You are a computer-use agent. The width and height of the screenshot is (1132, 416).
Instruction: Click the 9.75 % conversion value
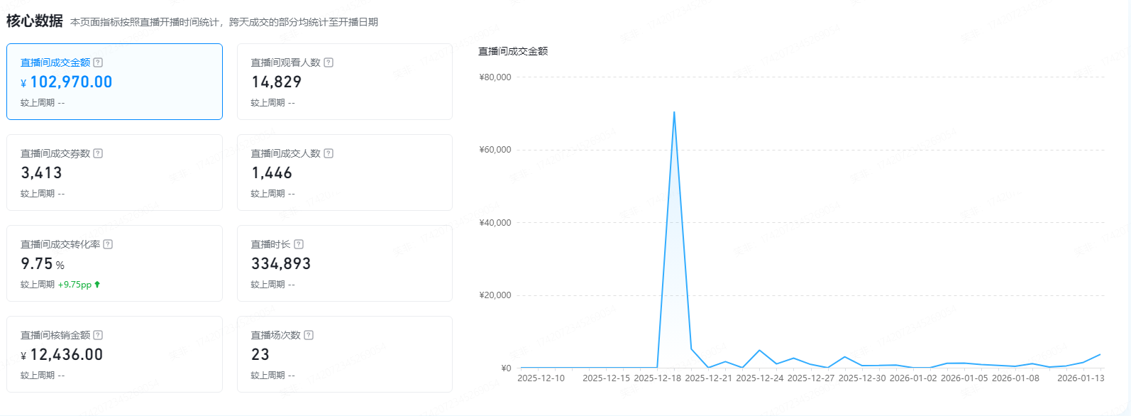point(43,264)
